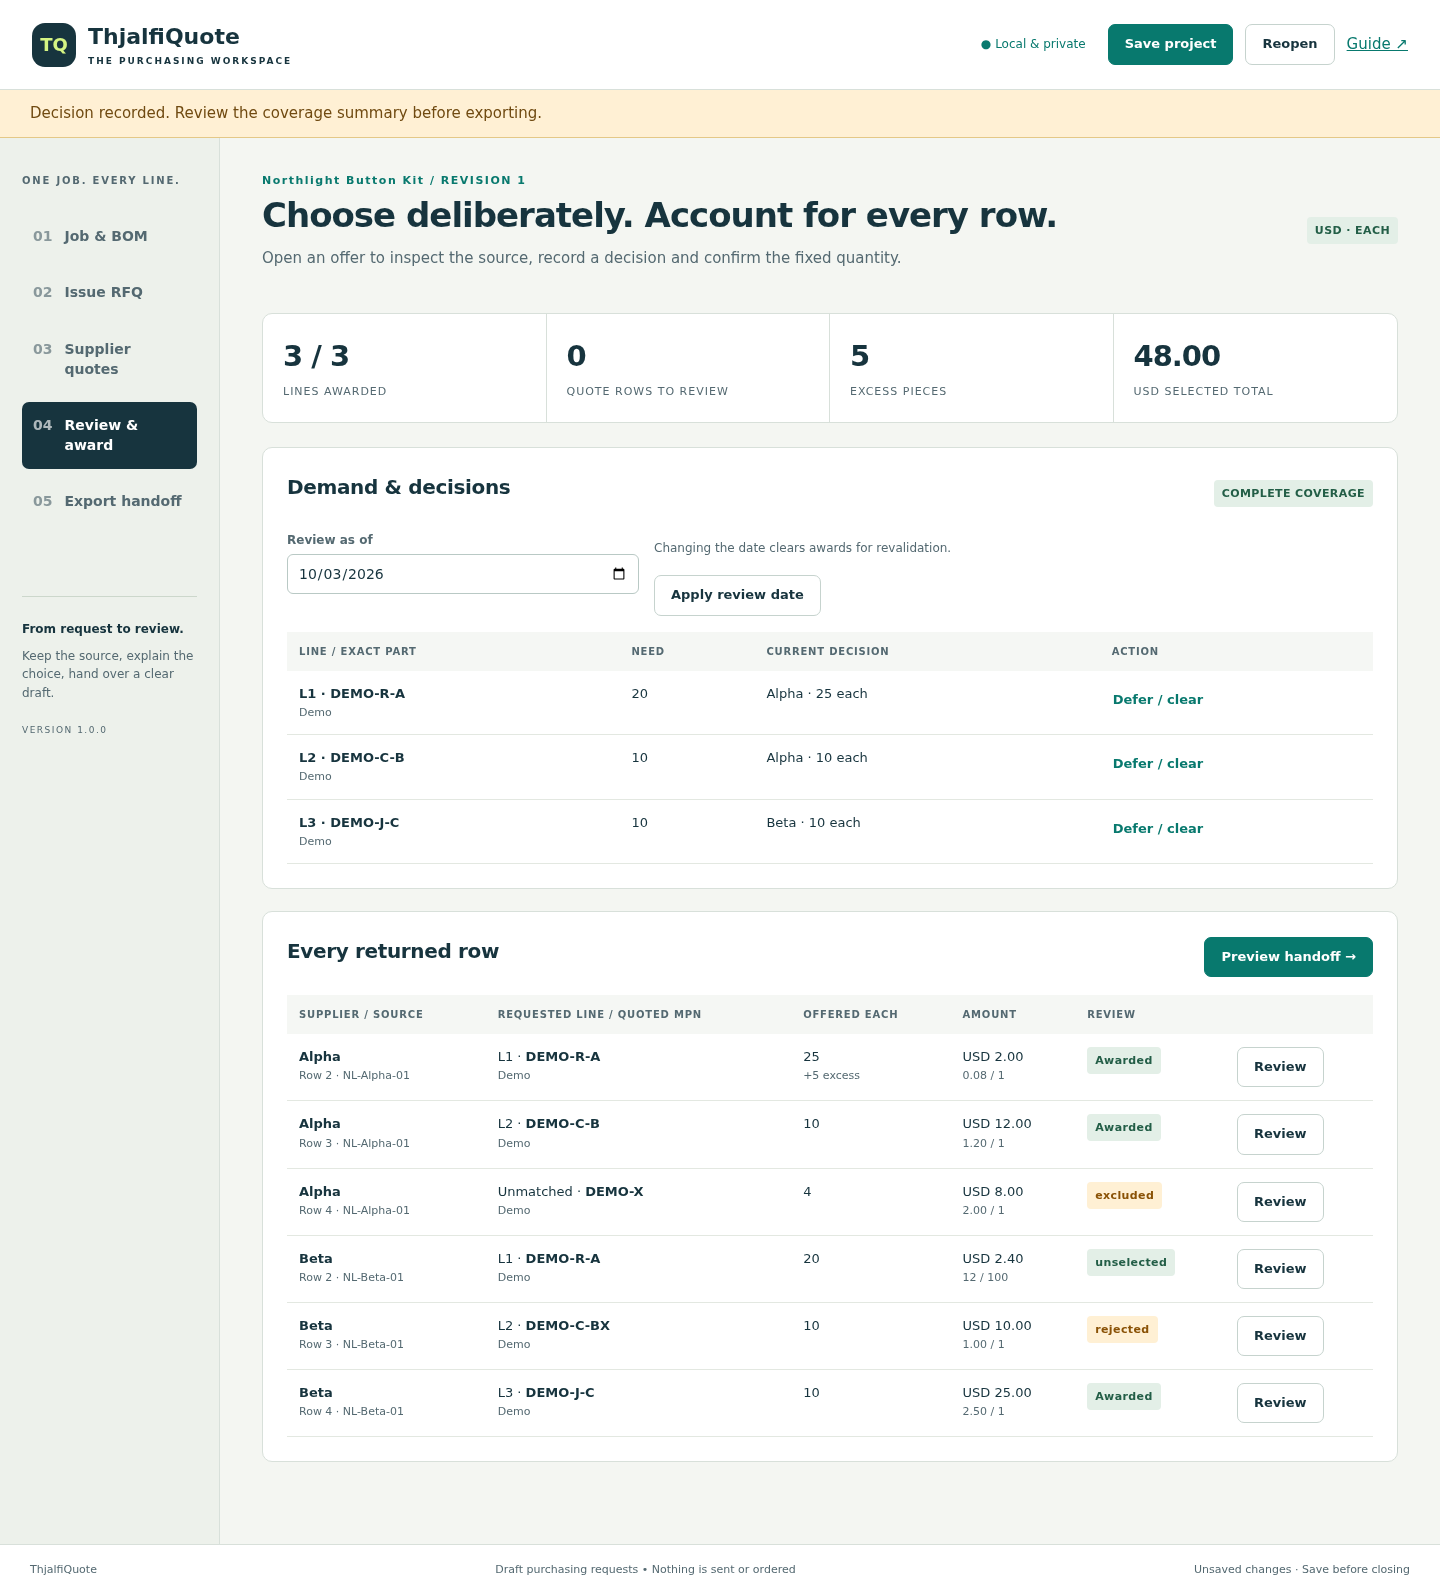Click the unselected status badge
Screen dimensions: 1440x1594
pyautogui.click(x=1131, y=1262)
